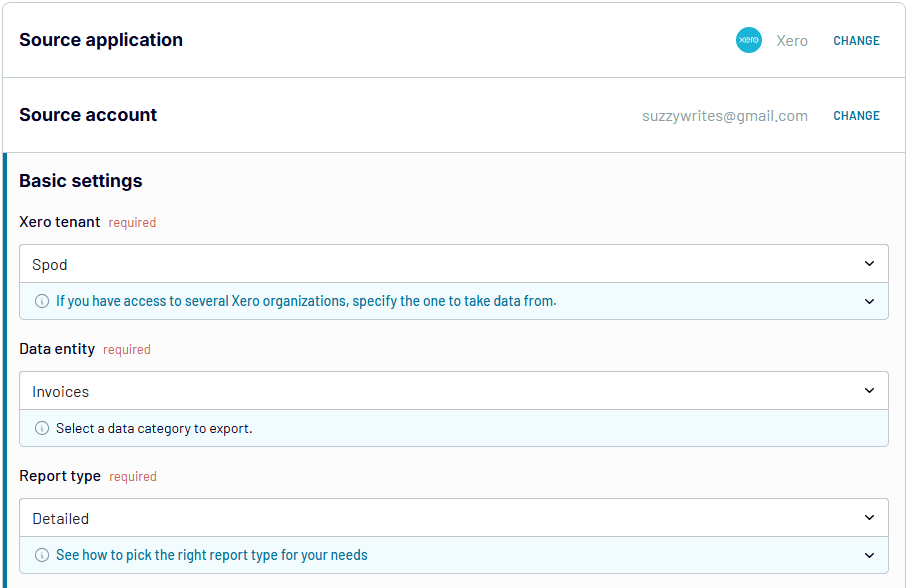The image size is (909, 588).
Task: Open the Xero tenant dropdown showing Spod
Action: tap(453, 264)
